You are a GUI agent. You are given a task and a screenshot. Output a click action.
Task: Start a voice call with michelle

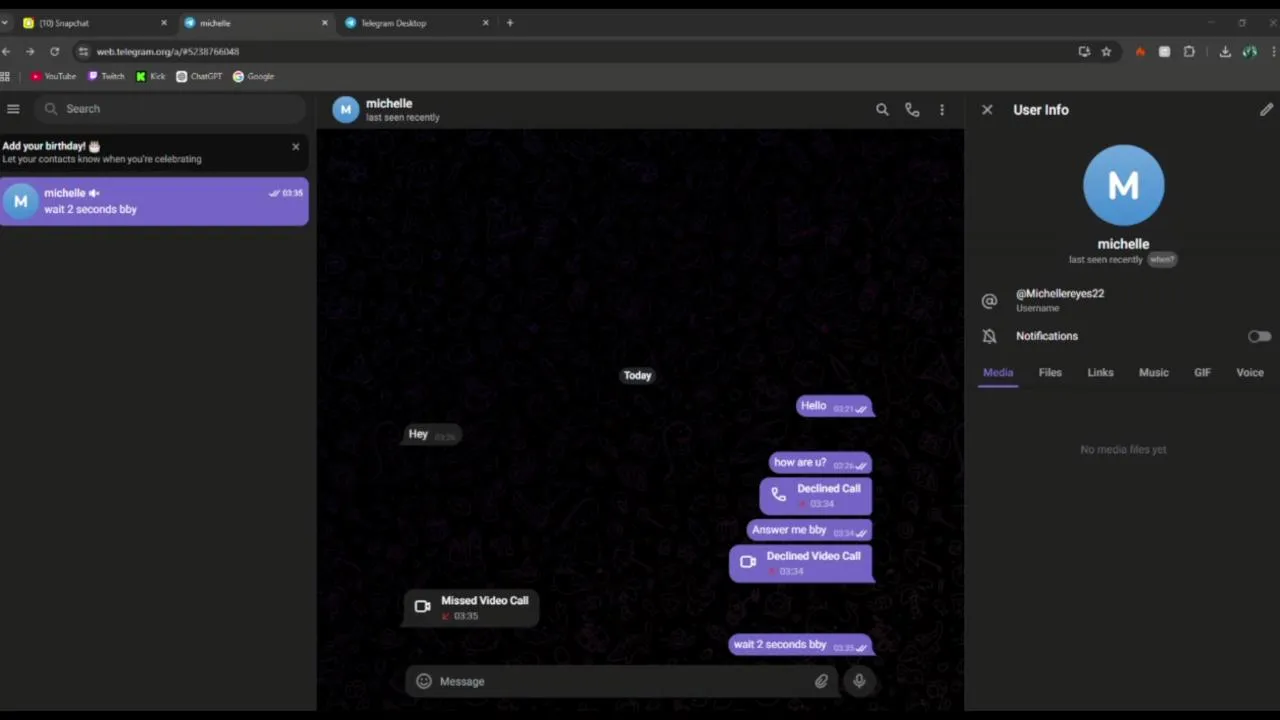[912, 110]
